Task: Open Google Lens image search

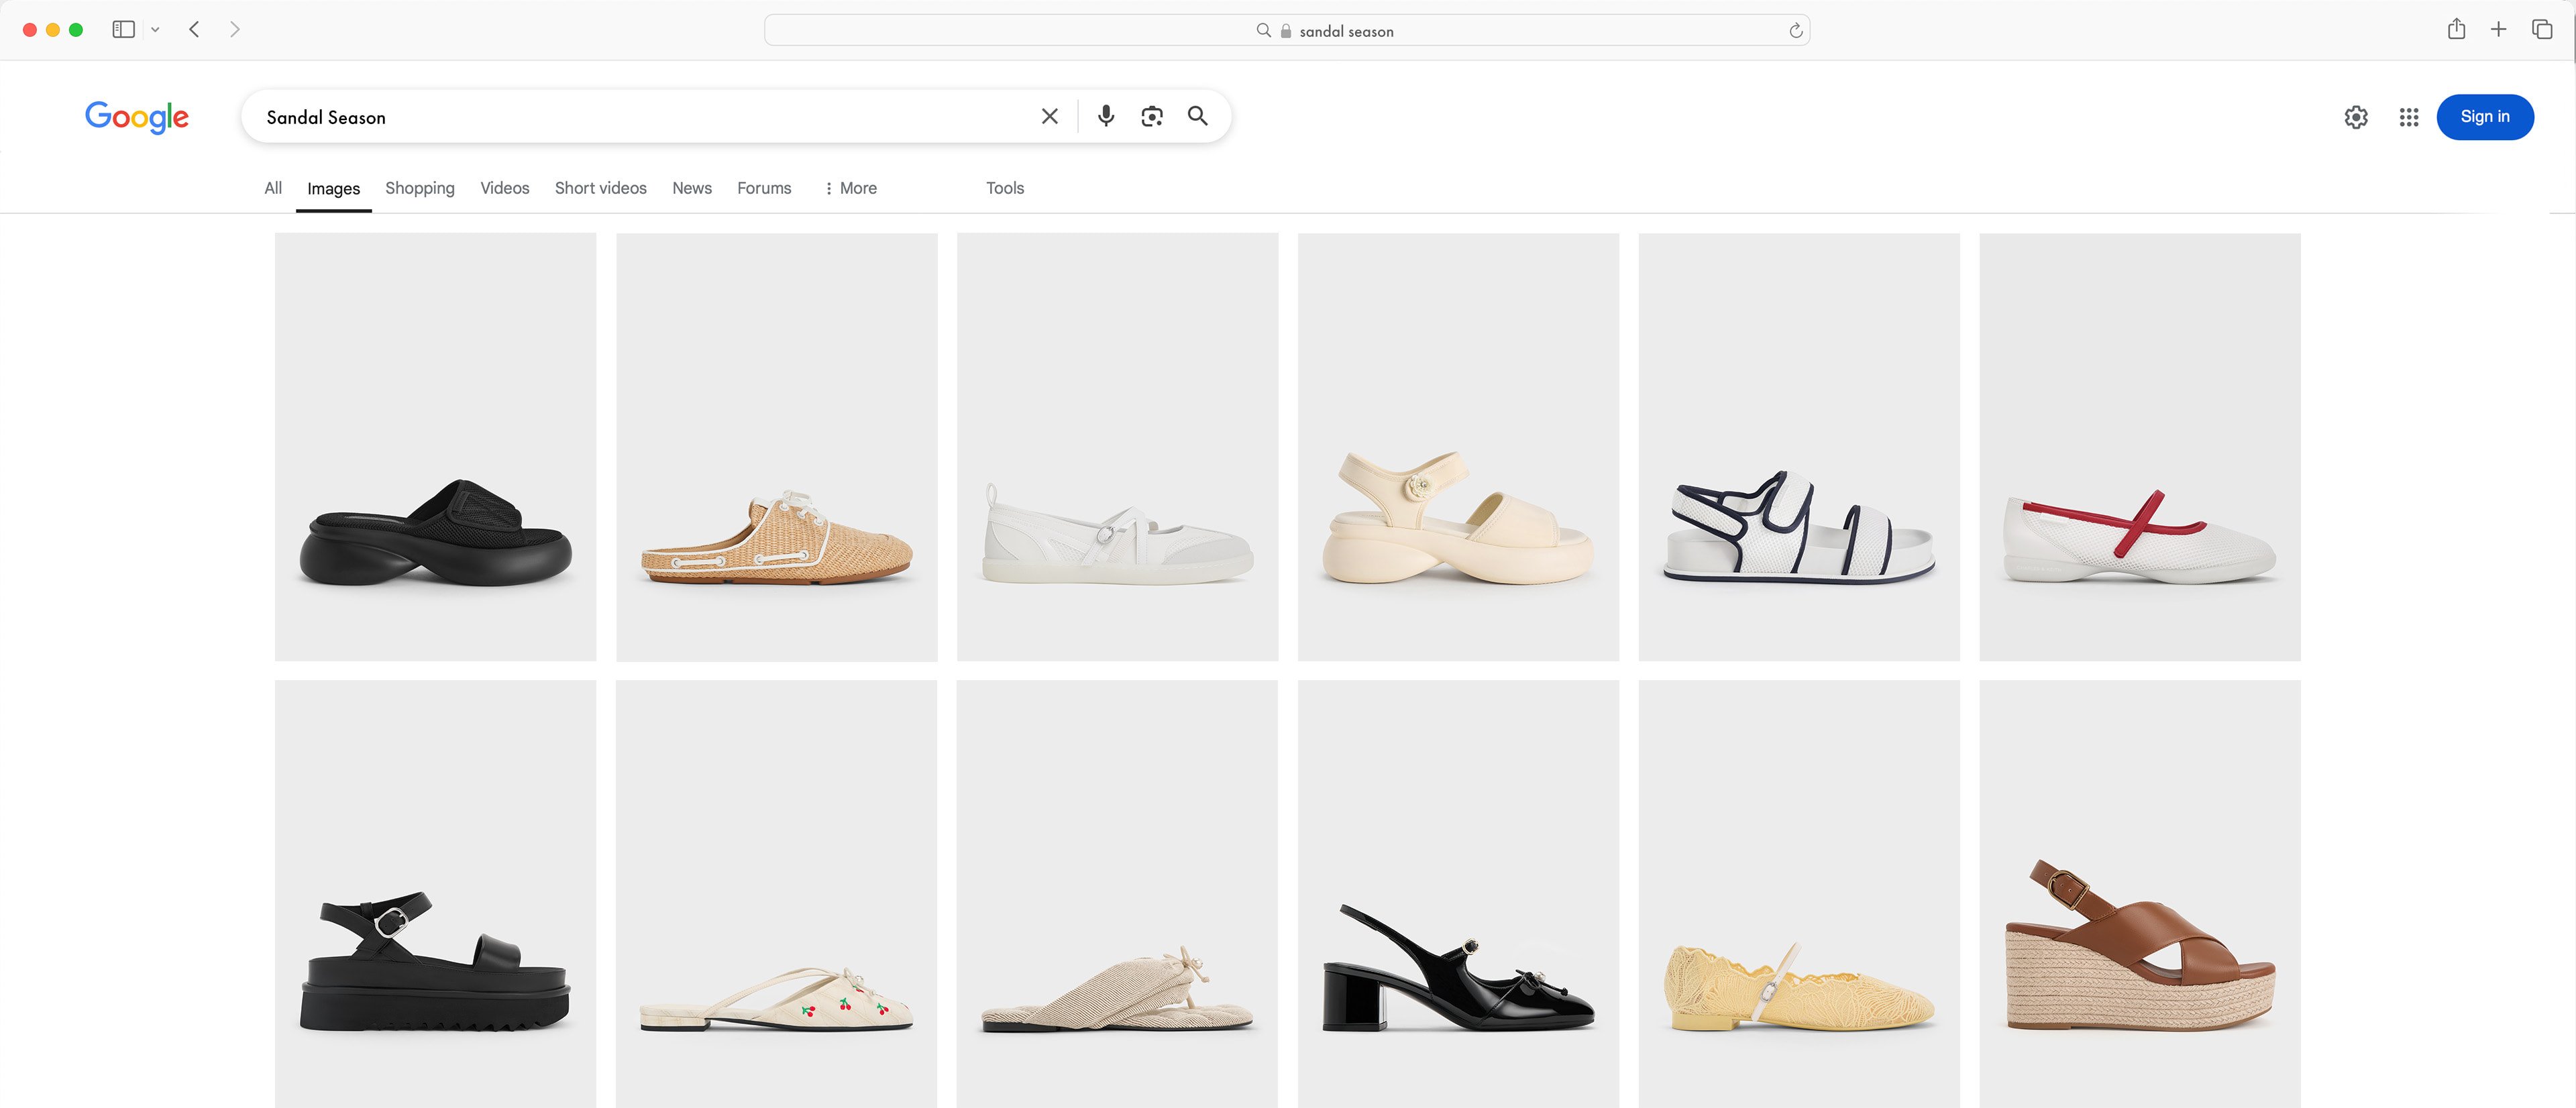Action: (x=1151, y=116)
